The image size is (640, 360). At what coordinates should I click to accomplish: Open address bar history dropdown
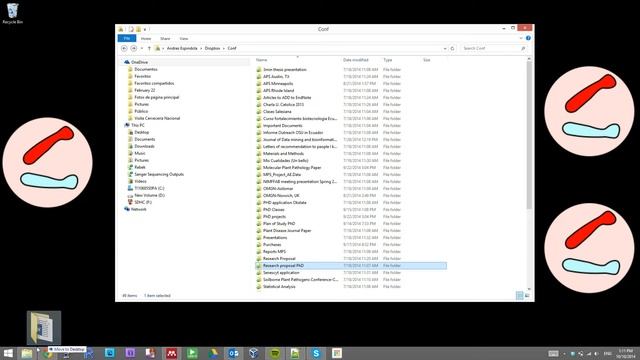(445, 48)
